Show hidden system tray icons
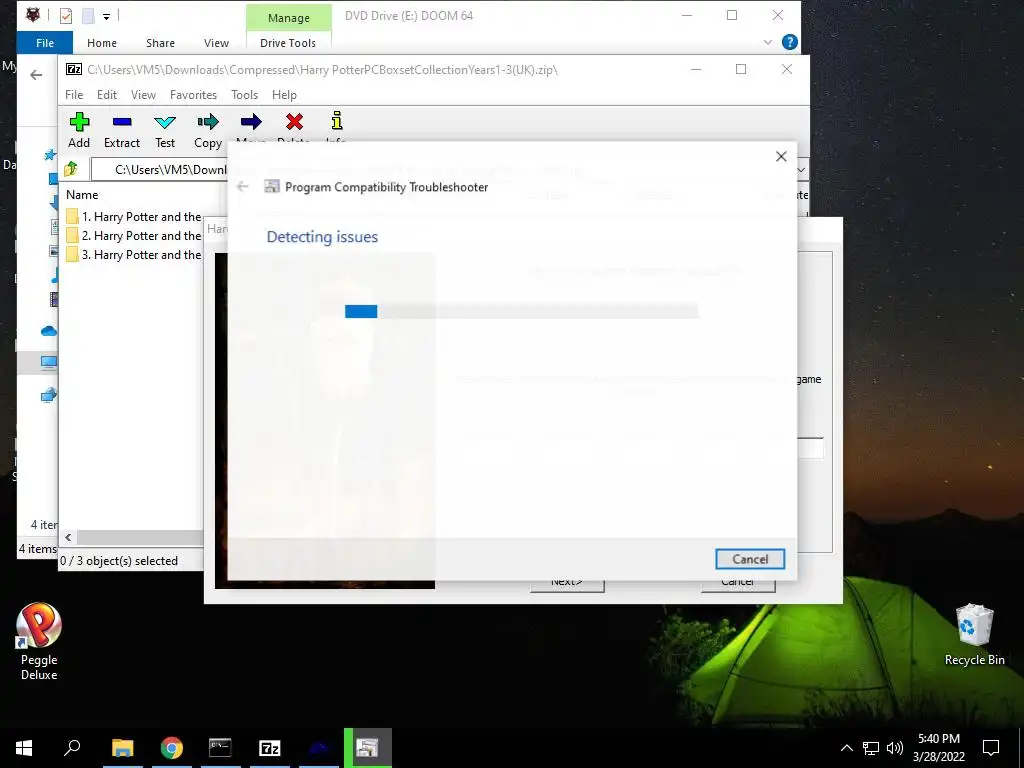Viewport: 1024px width, 768px height. pos(846,748)
